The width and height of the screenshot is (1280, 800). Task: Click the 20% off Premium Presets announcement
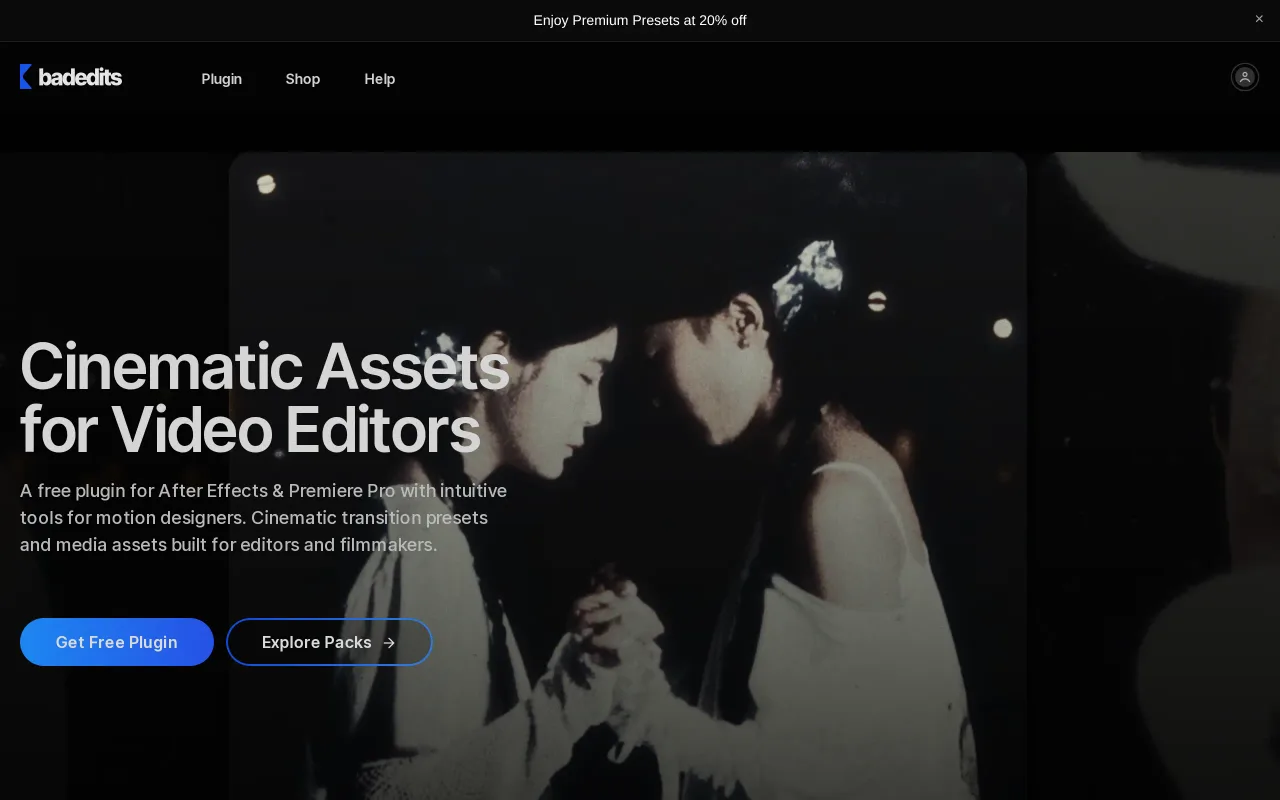640,20
